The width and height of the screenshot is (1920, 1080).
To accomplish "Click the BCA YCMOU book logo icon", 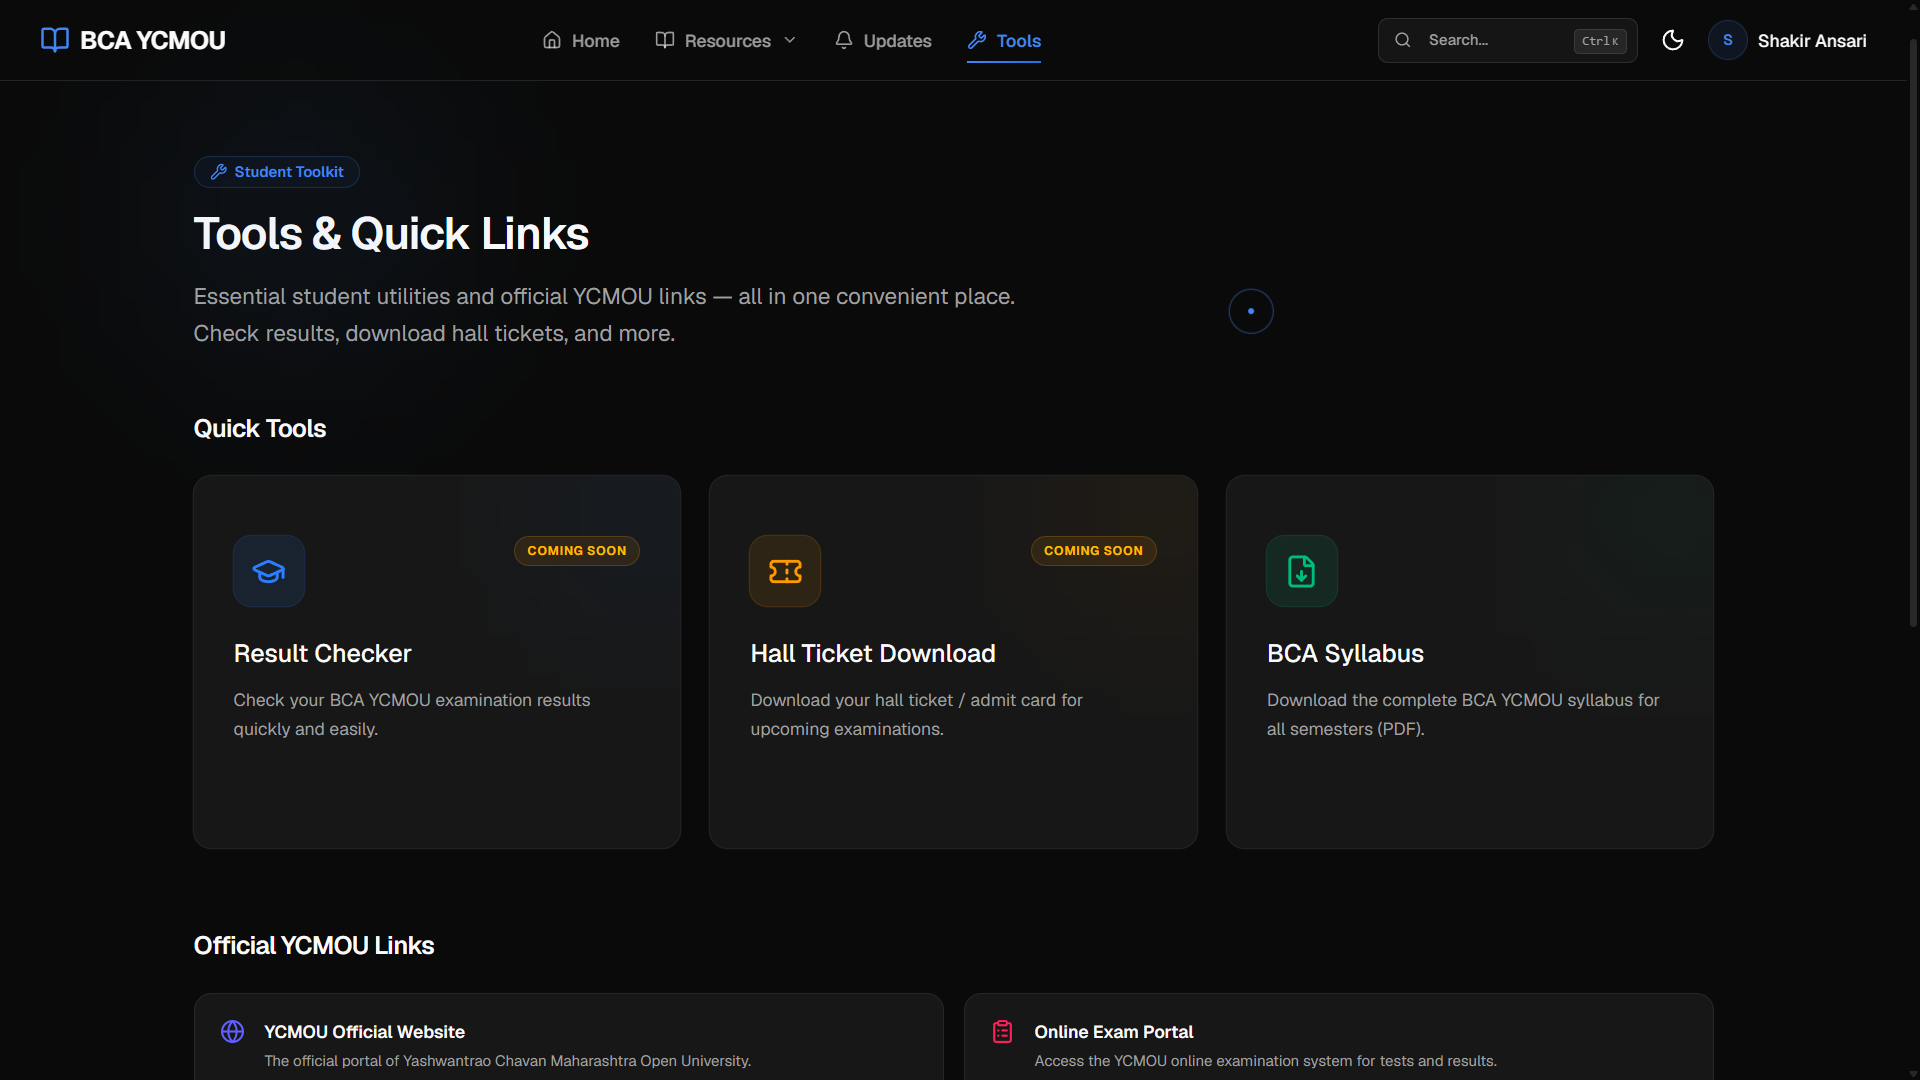I will point(55,40).
